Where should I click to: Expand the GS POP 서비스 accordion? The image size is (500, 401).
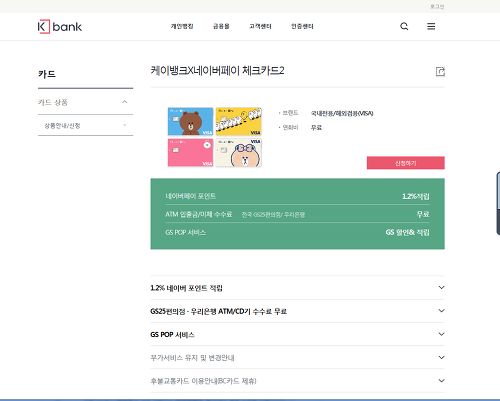tap(297, 334)
